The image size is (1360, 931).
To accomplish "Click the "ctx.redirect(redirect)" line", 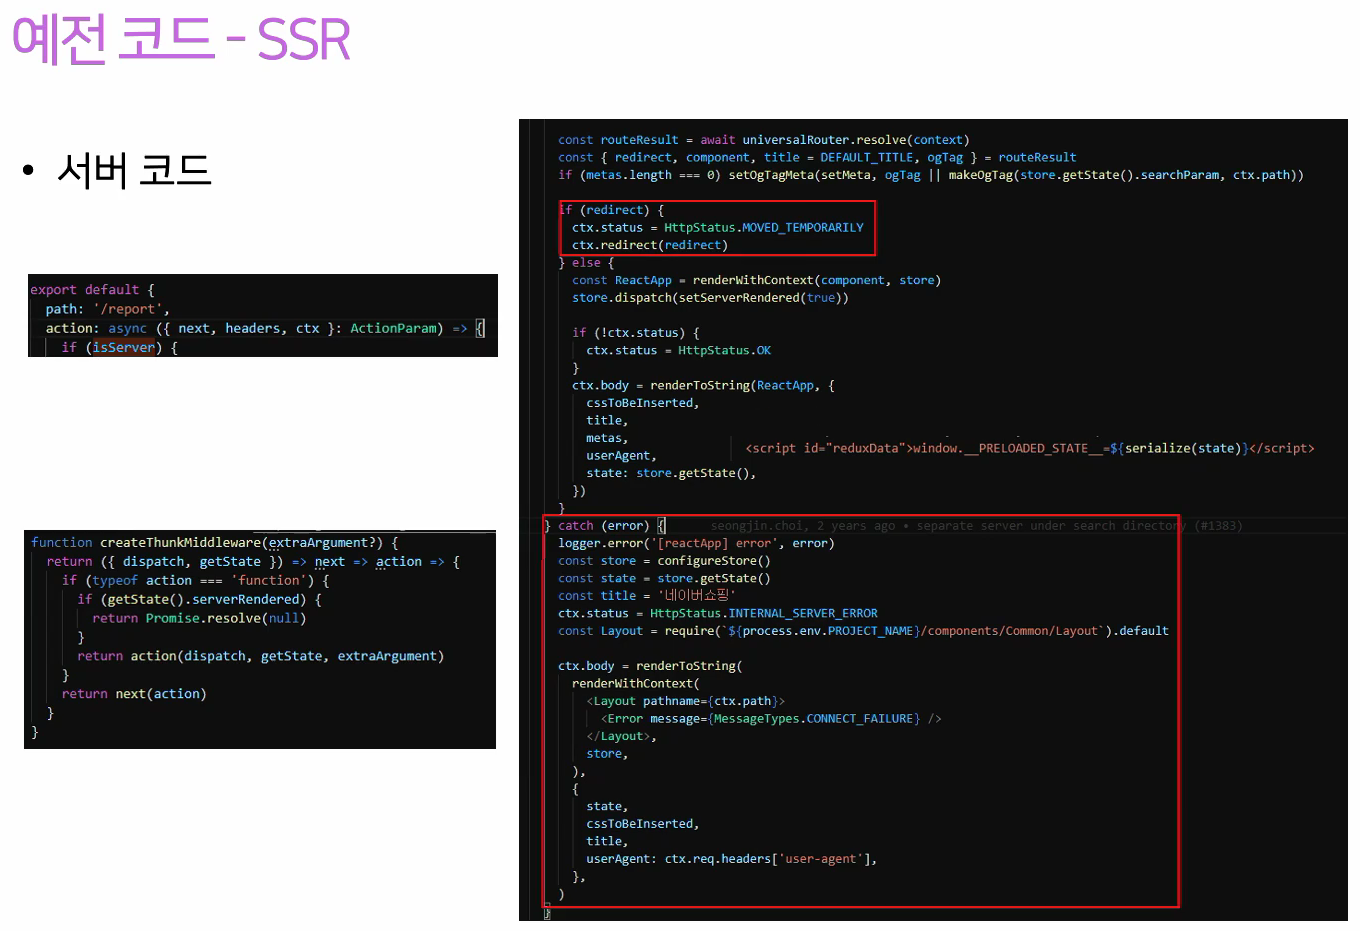I will tap(650, 245).
